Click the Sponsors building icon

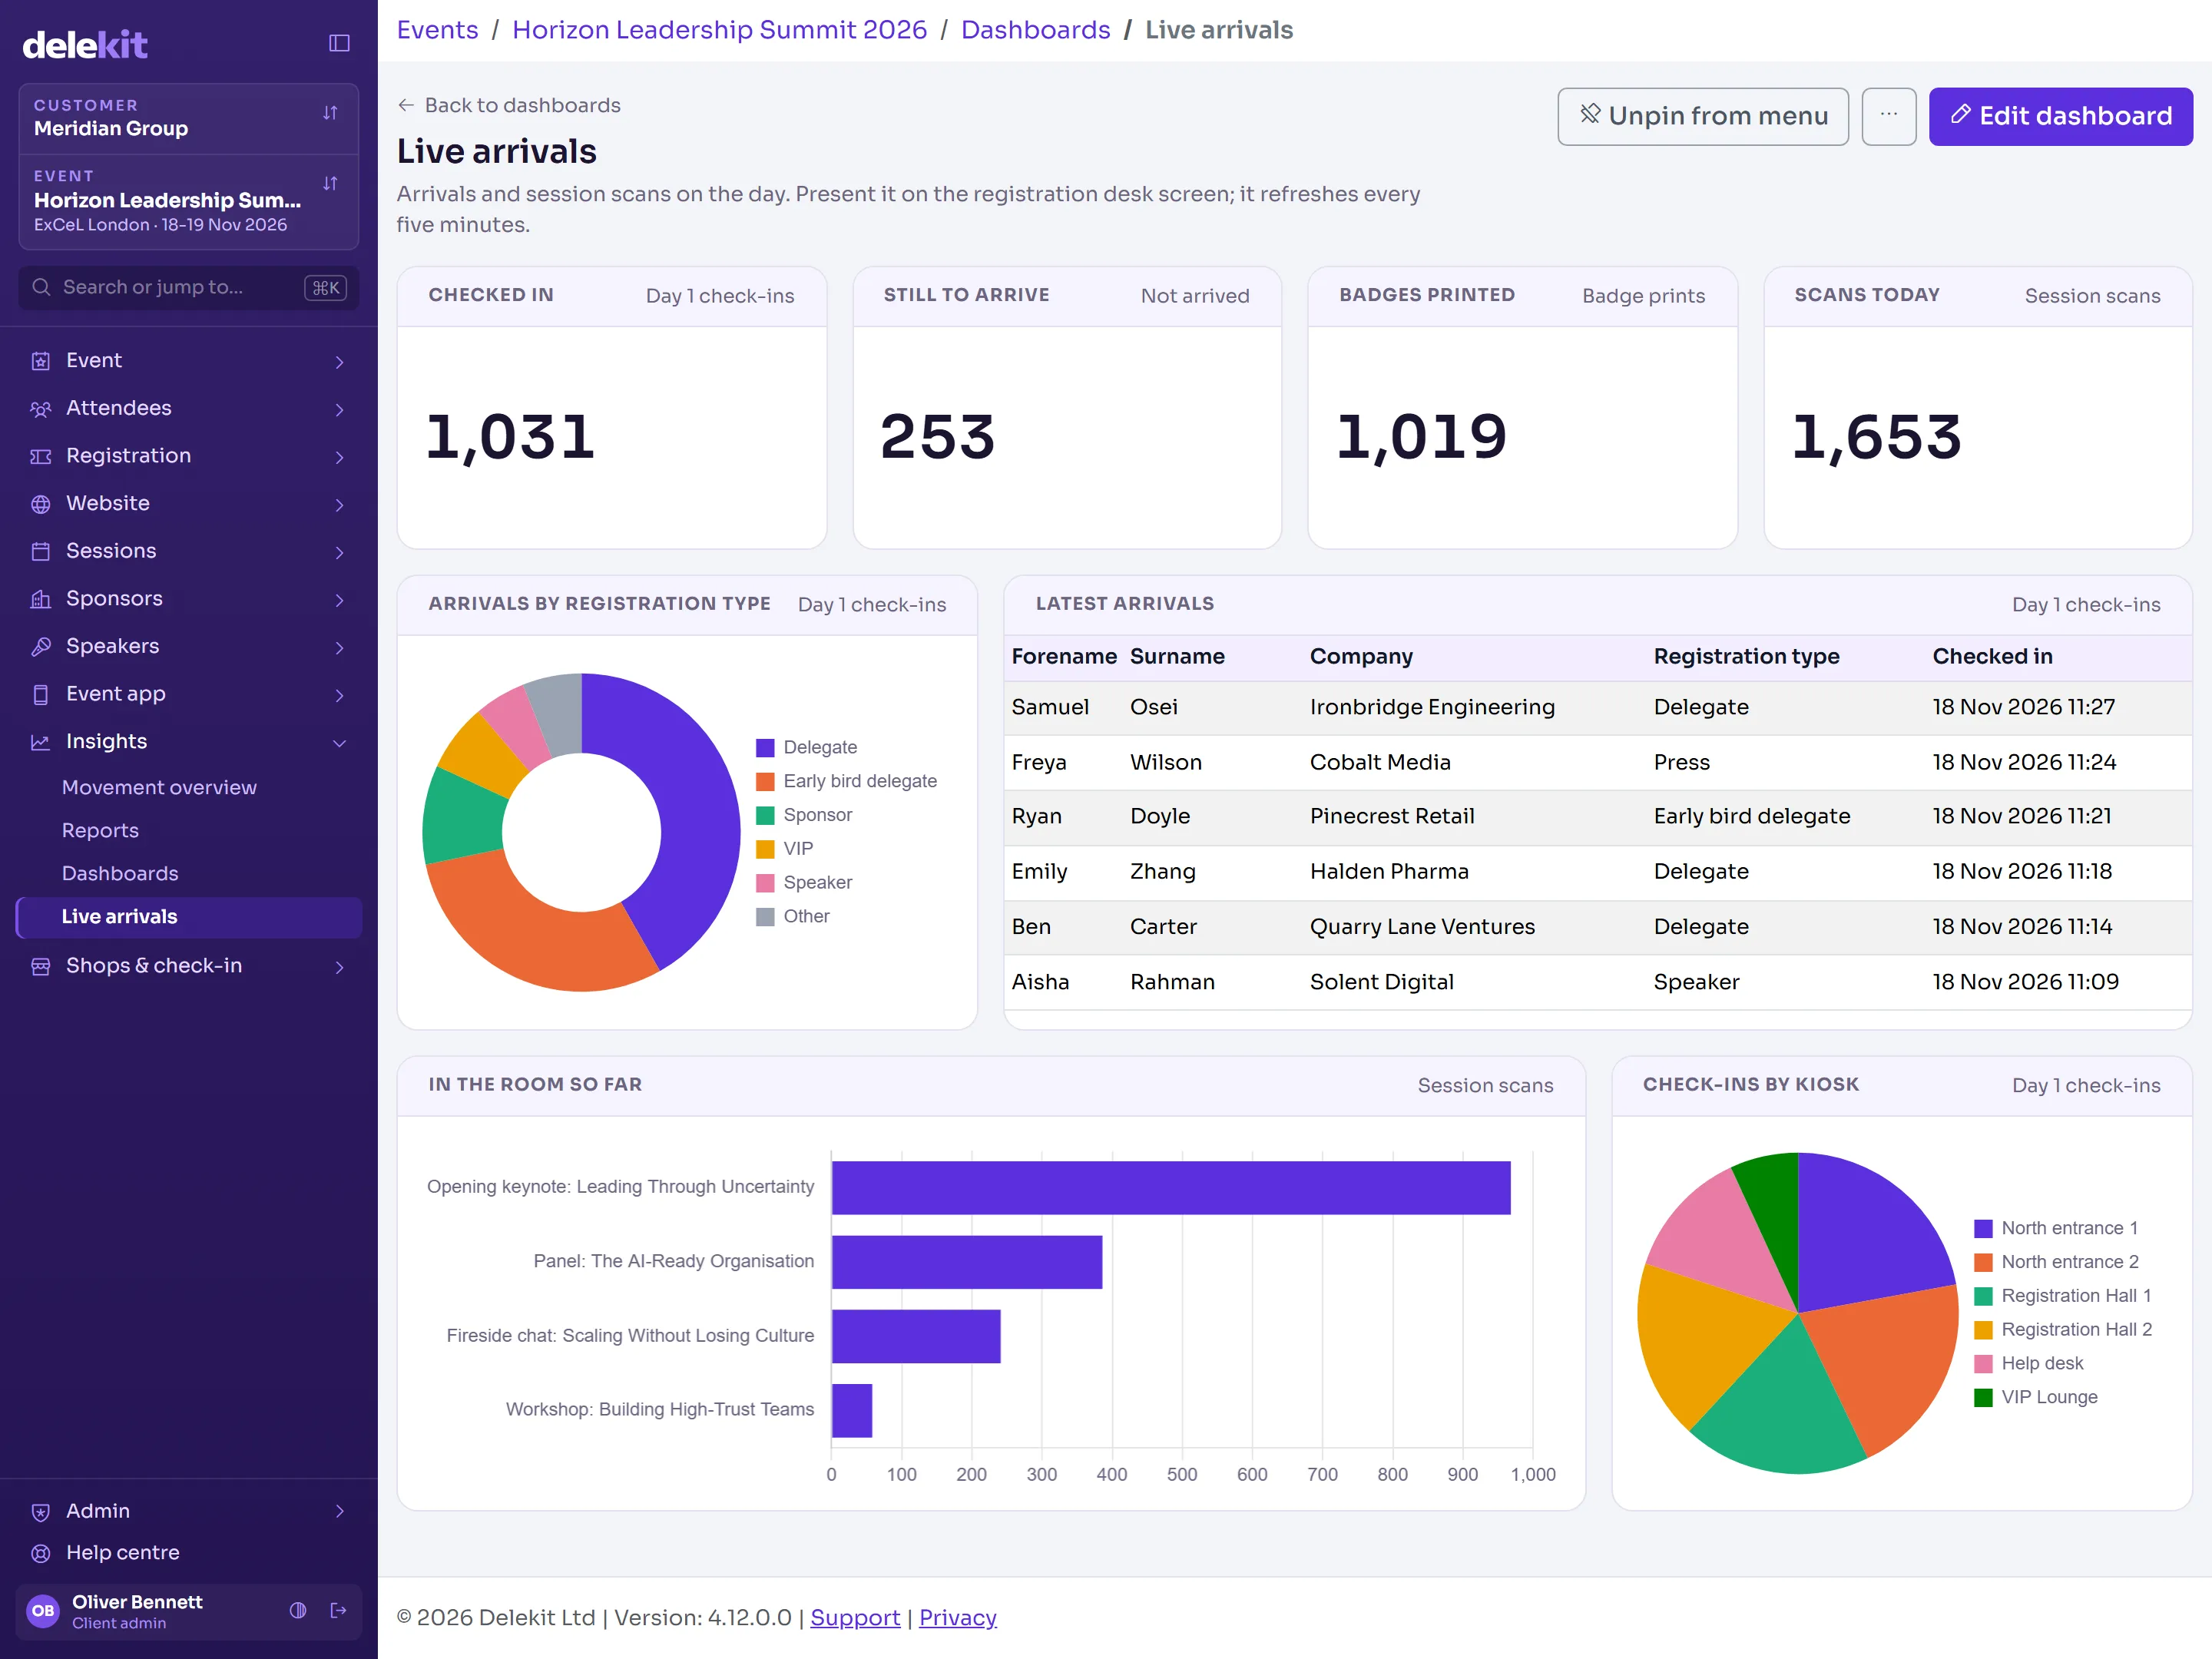41,599
